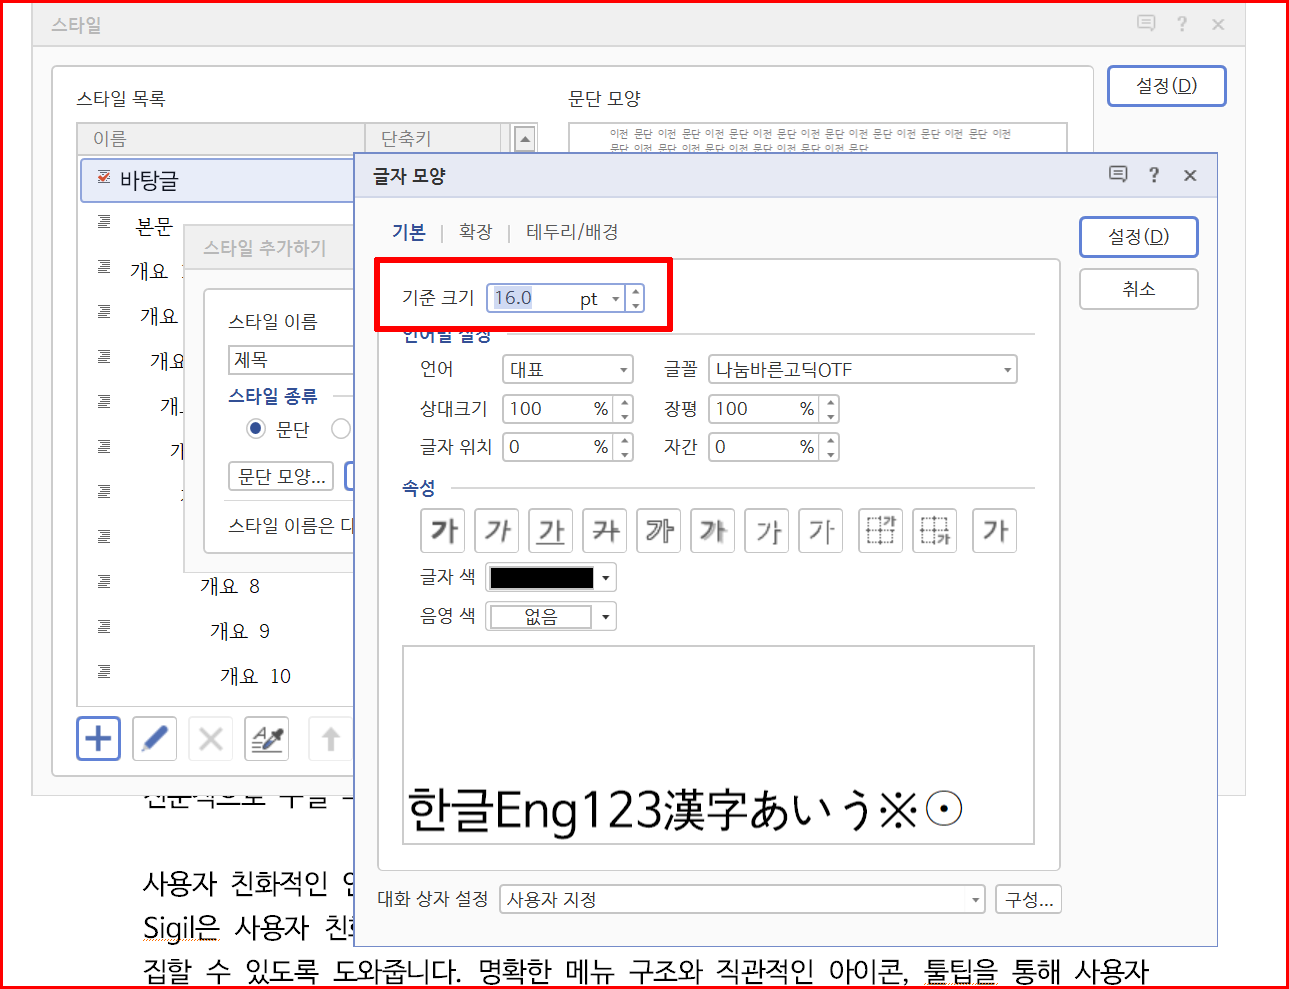1289x989 pixels.
Task: Click the 취소 button
Action: 1138,289
